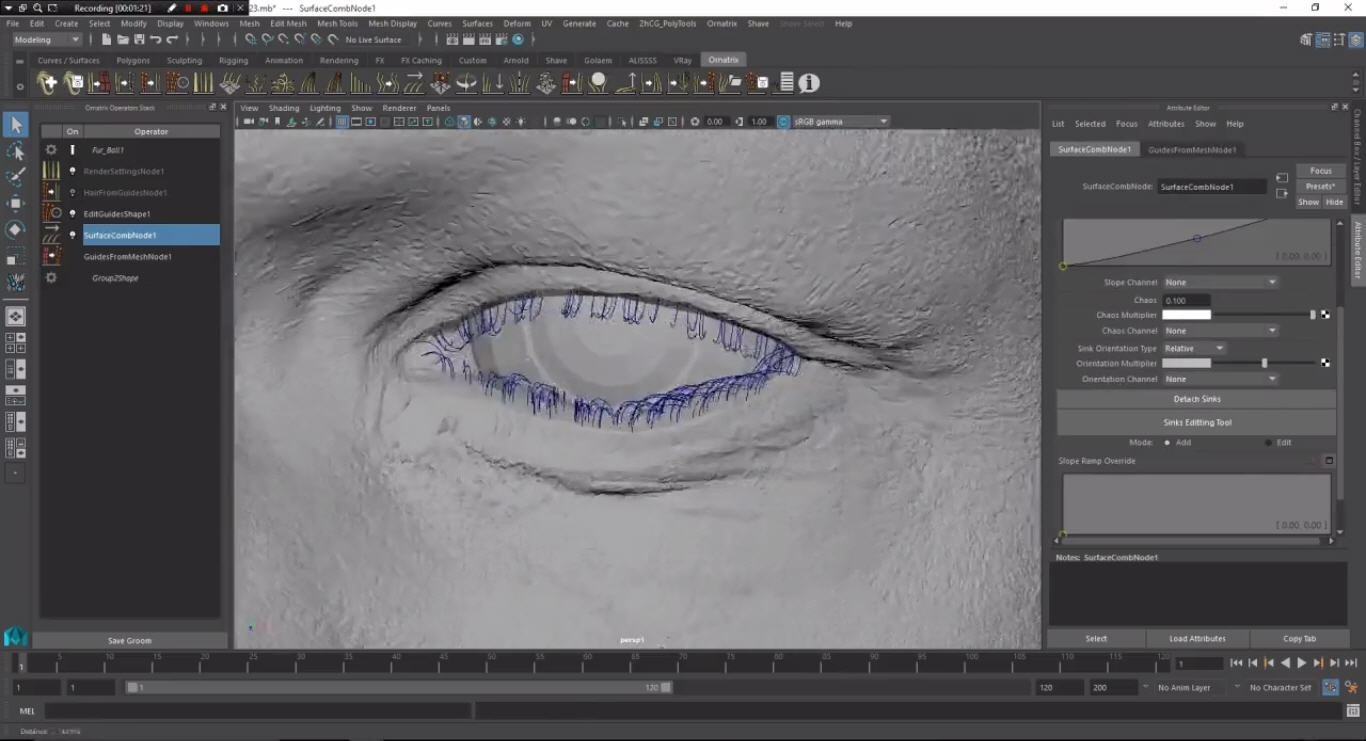1366x741 pixels.
Task: Click the Load Attributes button
Action: tap(1197, 638)
